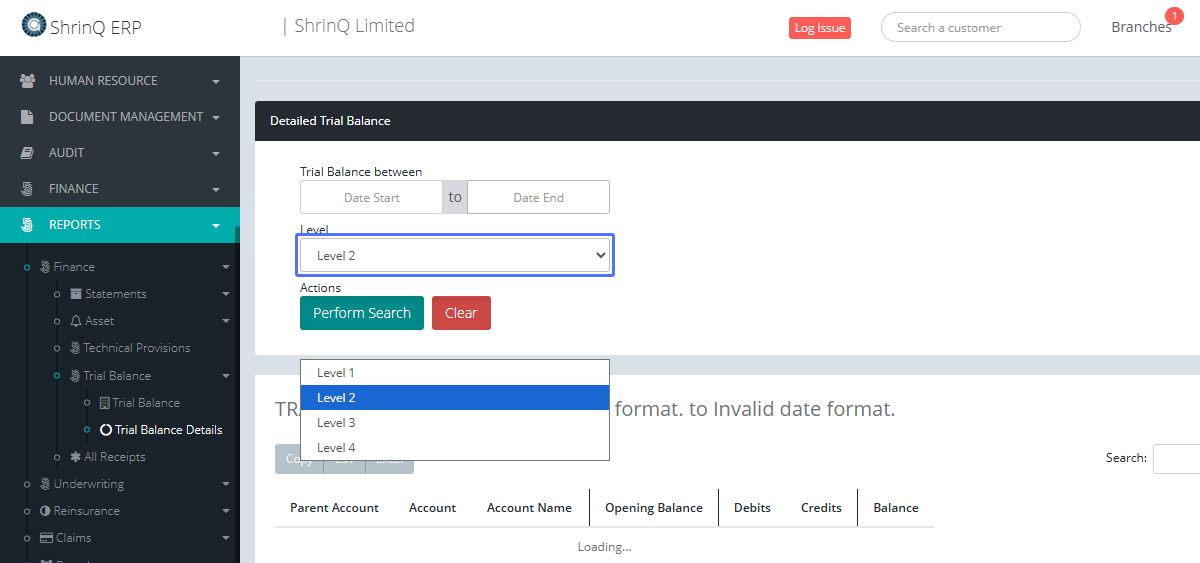
Task: Open All Receipts report link
Action: point(114,457)
